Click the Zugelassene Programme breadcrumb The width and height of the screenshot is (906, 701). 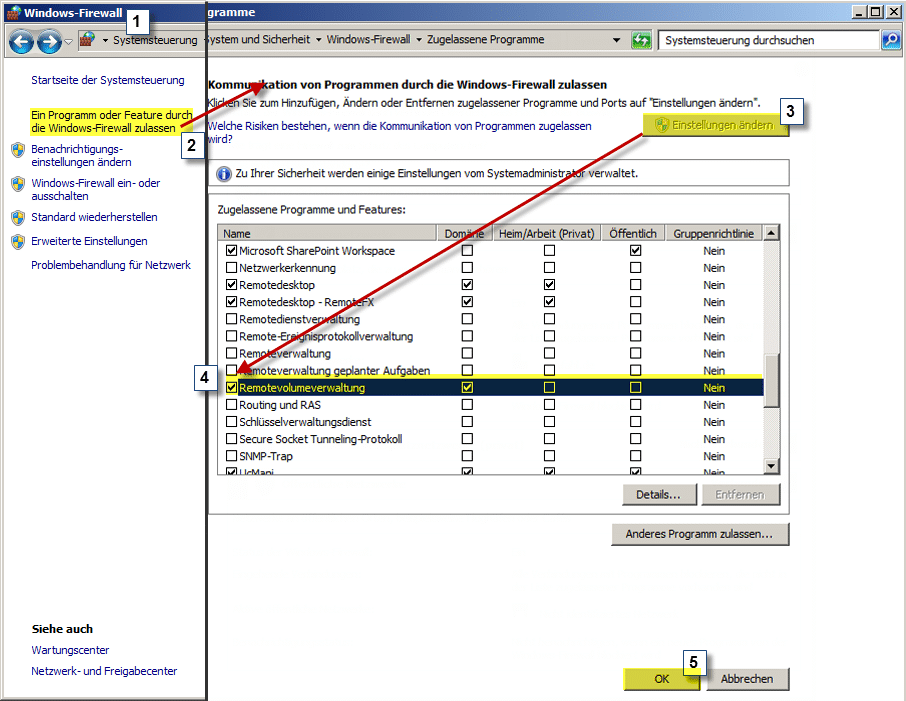(485, 39)
